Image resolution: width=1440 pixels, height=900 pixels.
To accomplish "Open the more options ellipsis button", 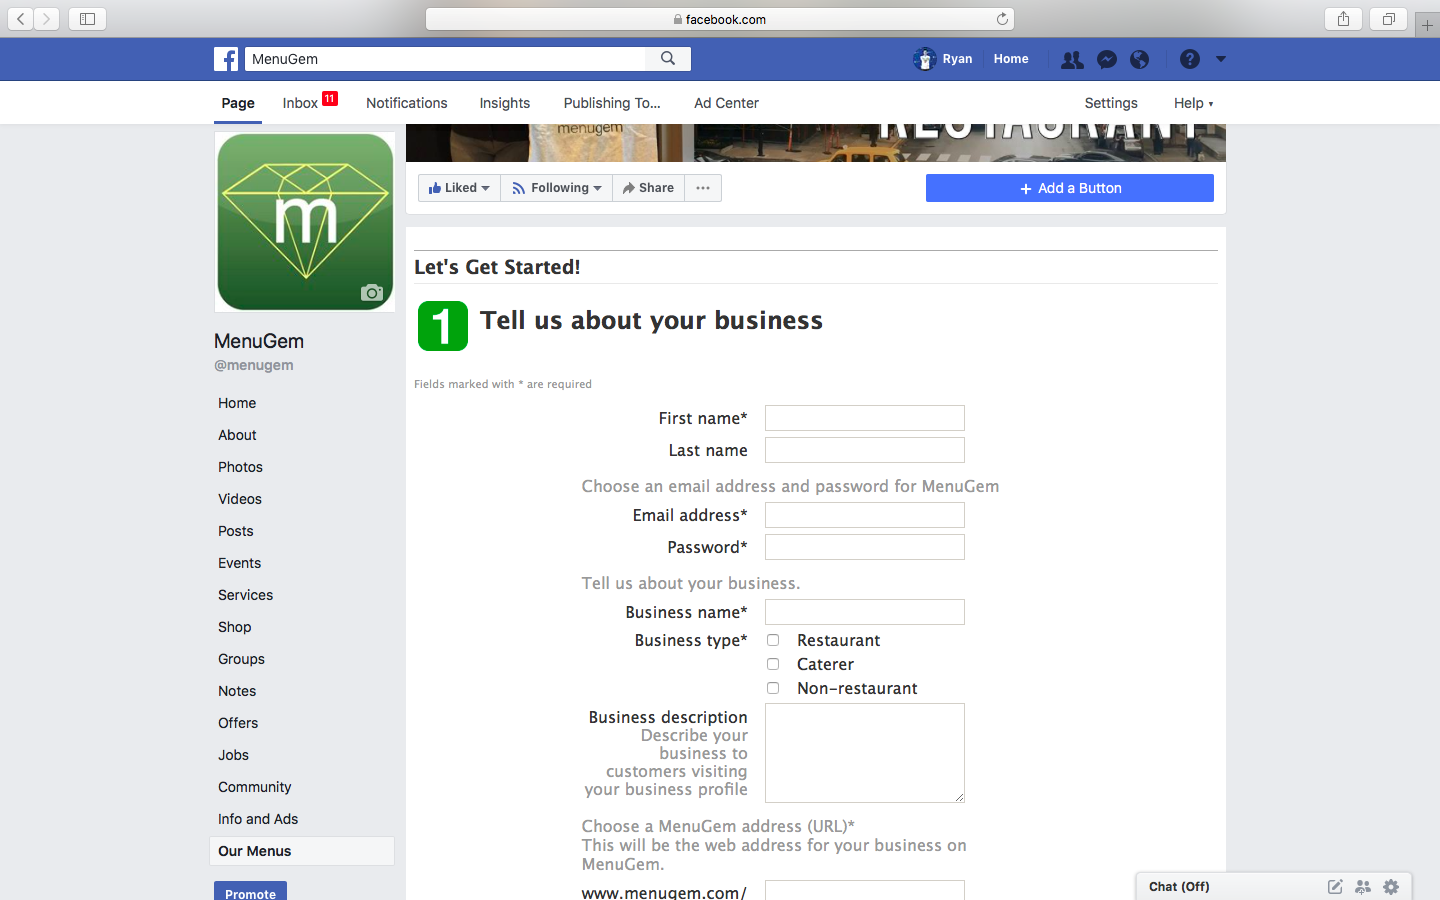I will (x=703, y=188).
